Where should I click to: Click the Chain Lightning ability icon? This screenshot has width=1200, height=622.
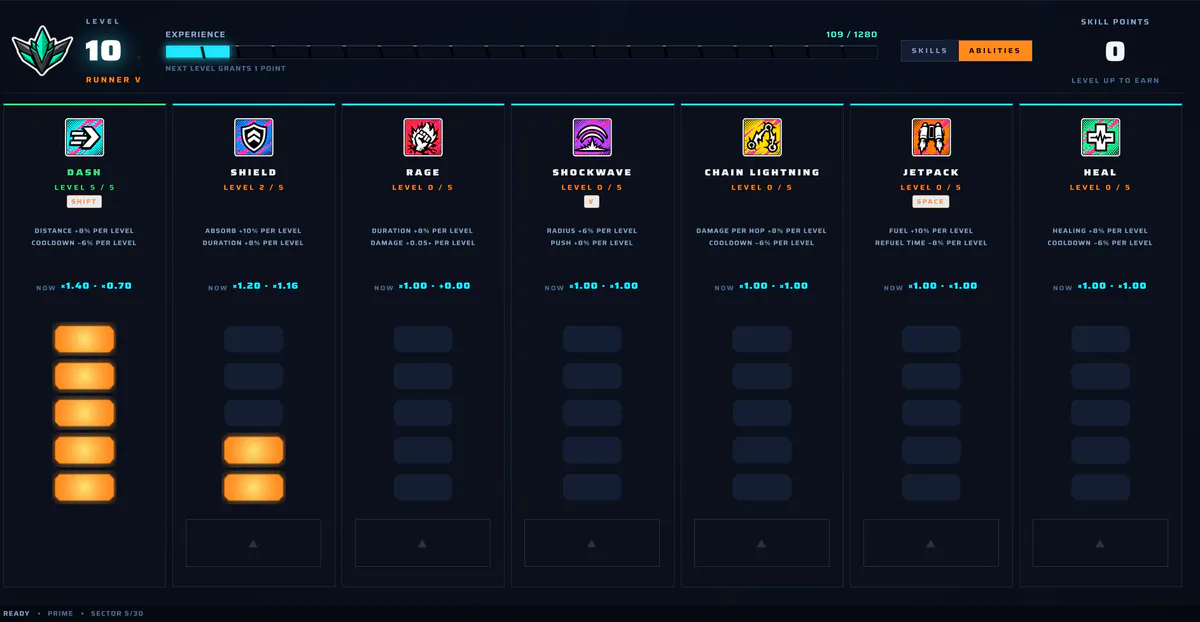click(762, 137)
